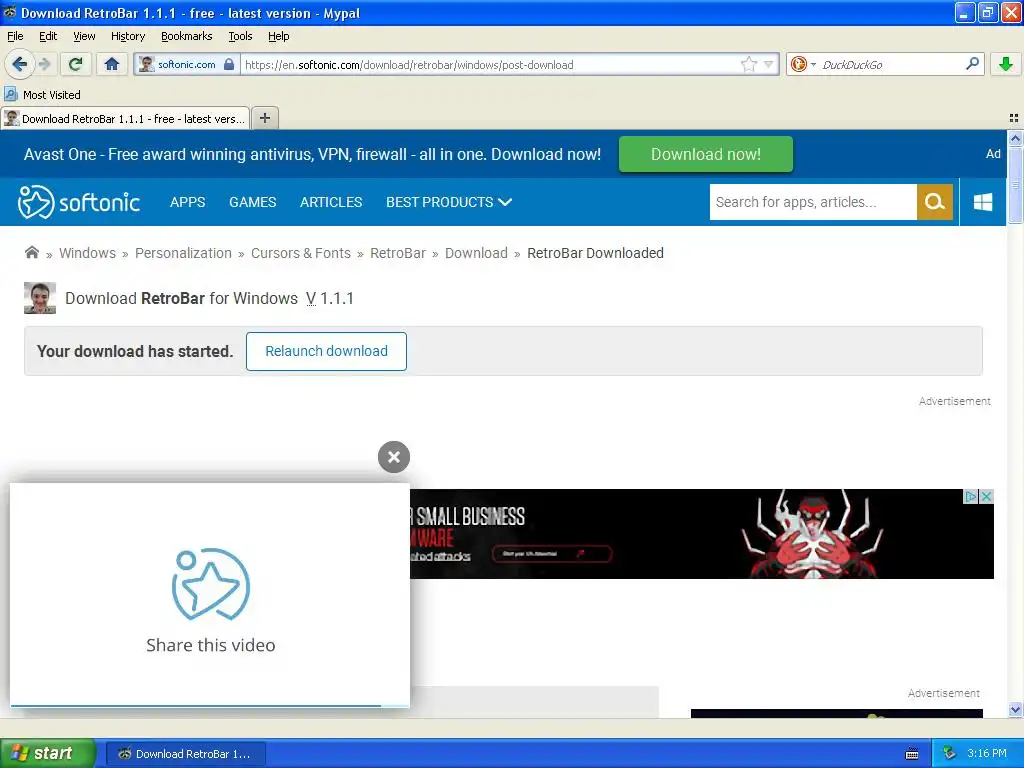Click the page scrollbar down arrow
This screenshot has height=768, width=1024.
click(1015, 709)
